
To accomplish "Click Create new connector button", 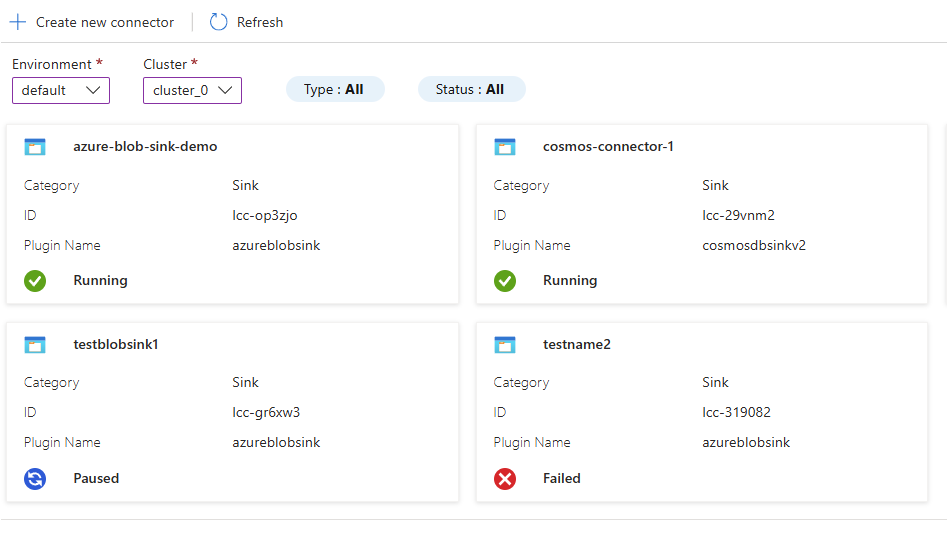I will [x=104, y=22].
